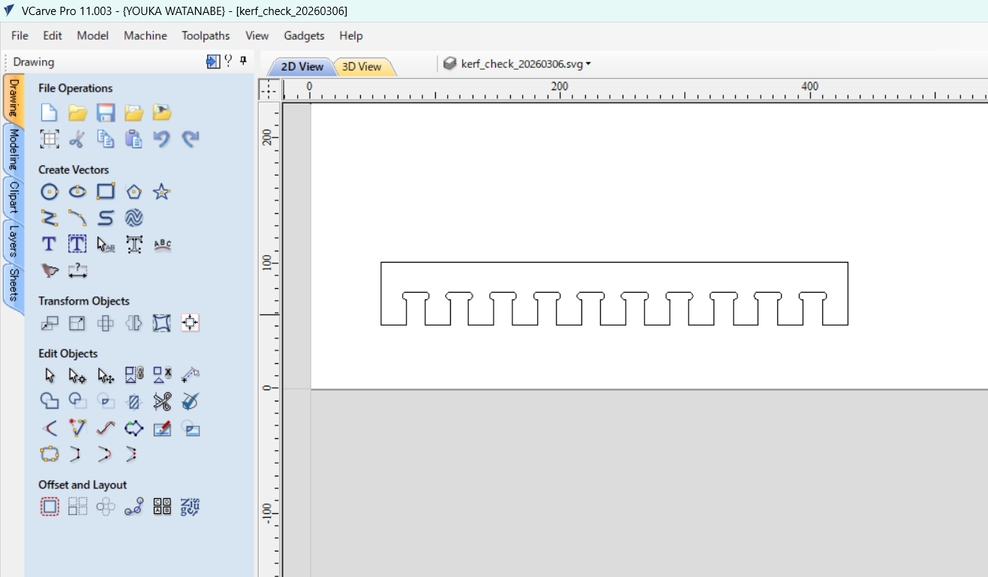The height and width of the screenshot is (577, 988).
Task: Open the Machine menu
Action: point(146,36)
